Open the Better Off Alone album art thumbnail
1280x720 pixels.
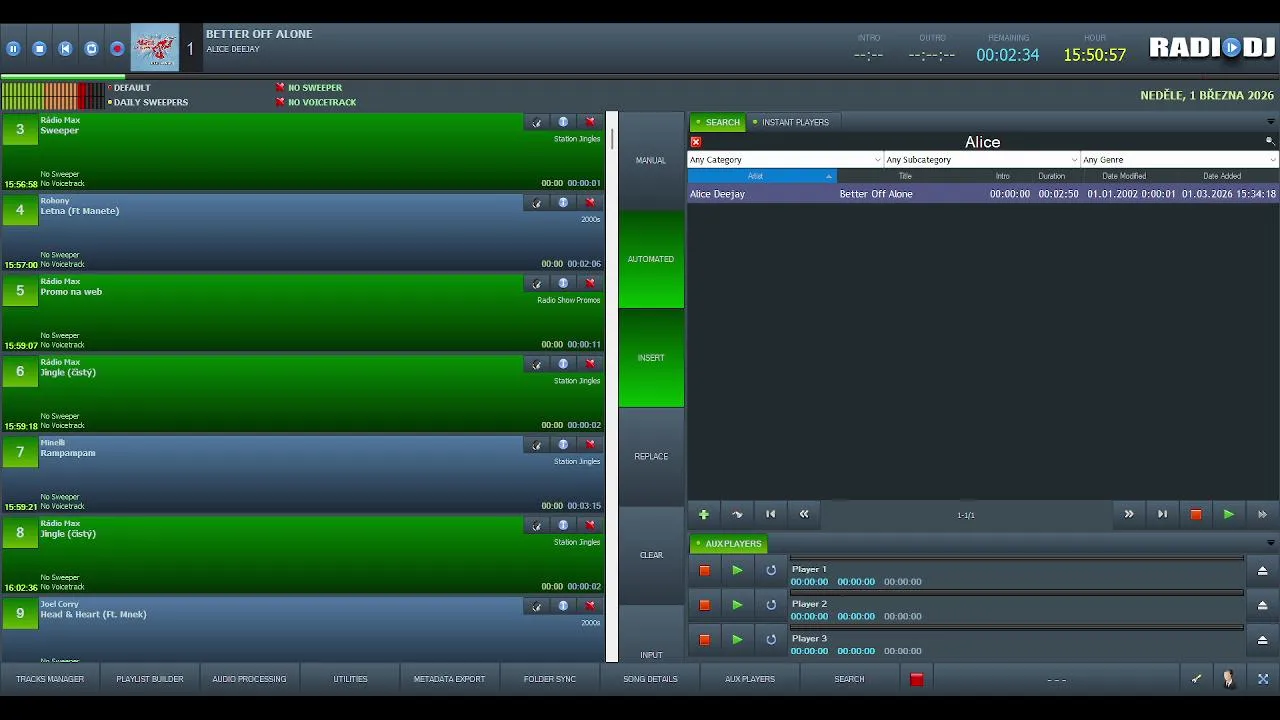(x=155, y=47)
